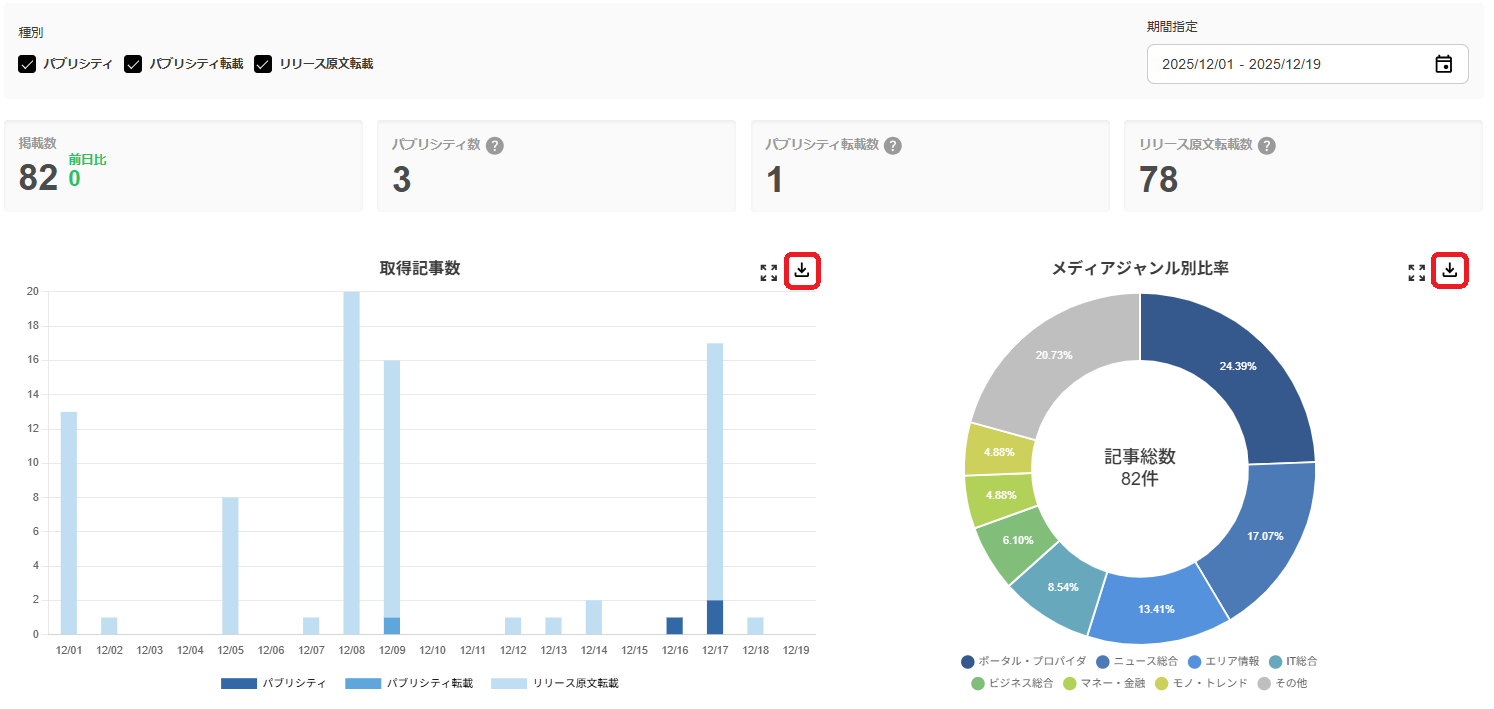
Task: Click the help icon next to リリース原文転載数
Action: pos(1268,145)
